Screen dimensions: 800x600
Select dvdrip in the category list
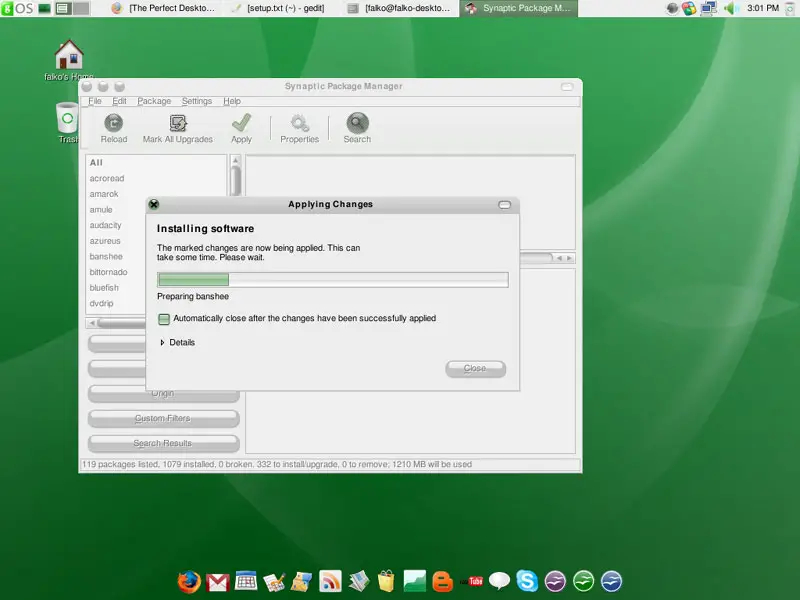point(102,303)
